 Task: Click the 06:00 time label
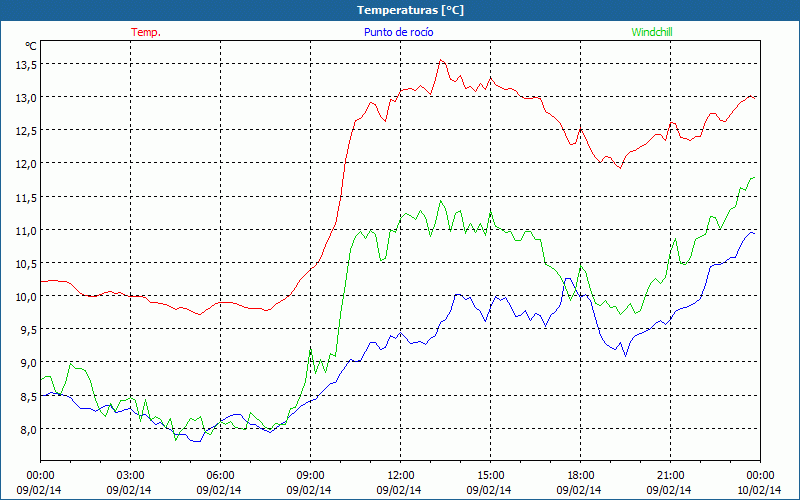coord(220,476)
